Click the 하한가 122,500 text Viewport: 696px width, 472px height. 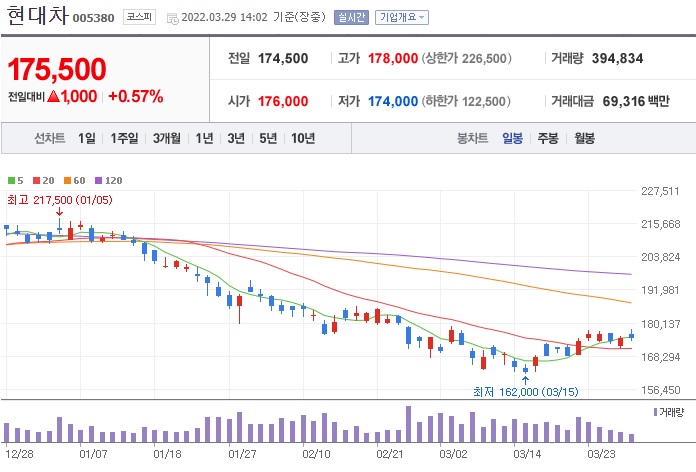466,101
